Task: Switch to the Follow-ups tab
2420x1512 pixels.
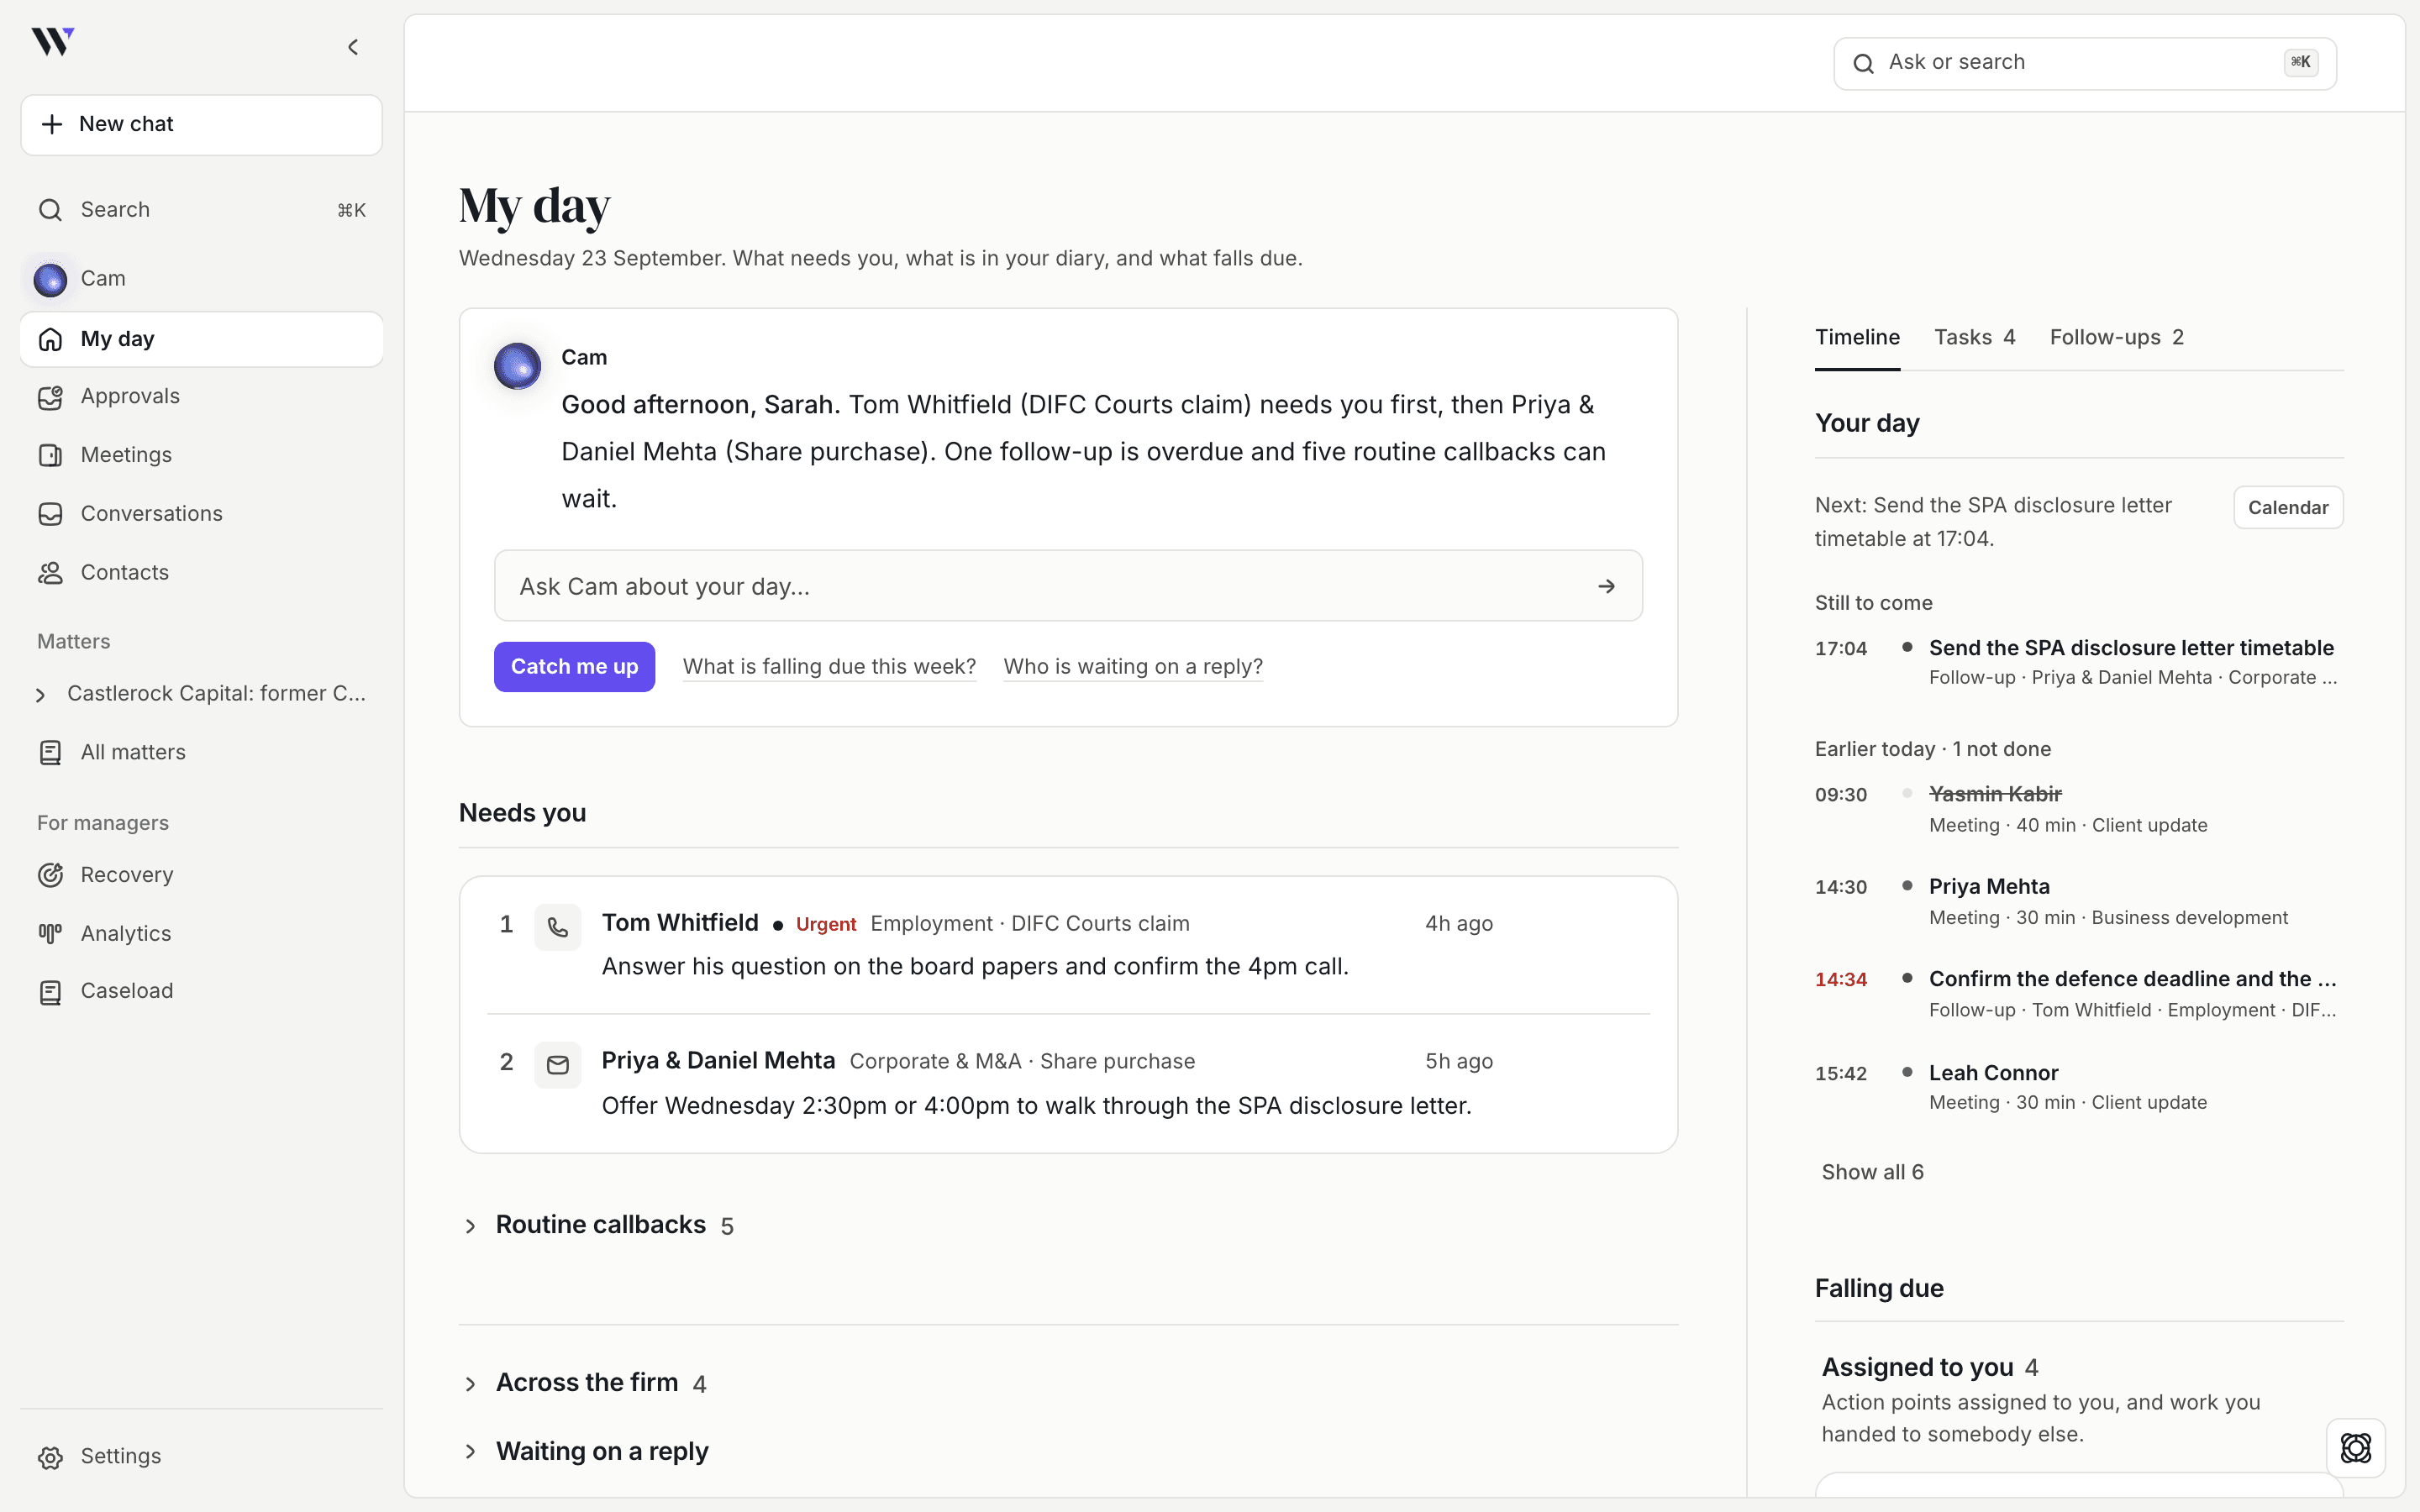Action: (x=2116, y=338)
